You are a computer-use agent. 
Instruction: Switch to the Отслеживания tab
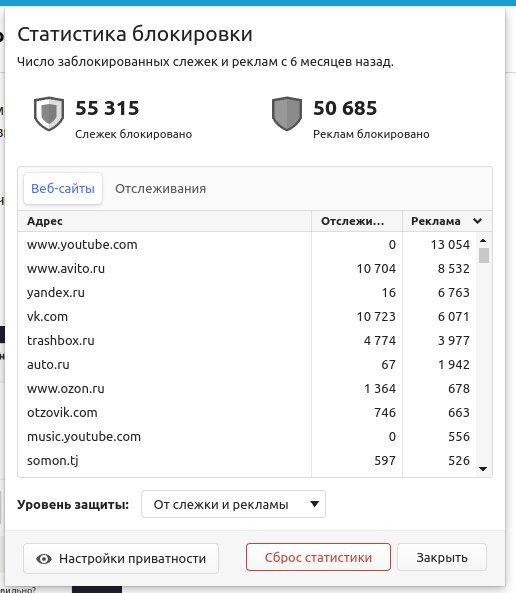pos(160,188)
